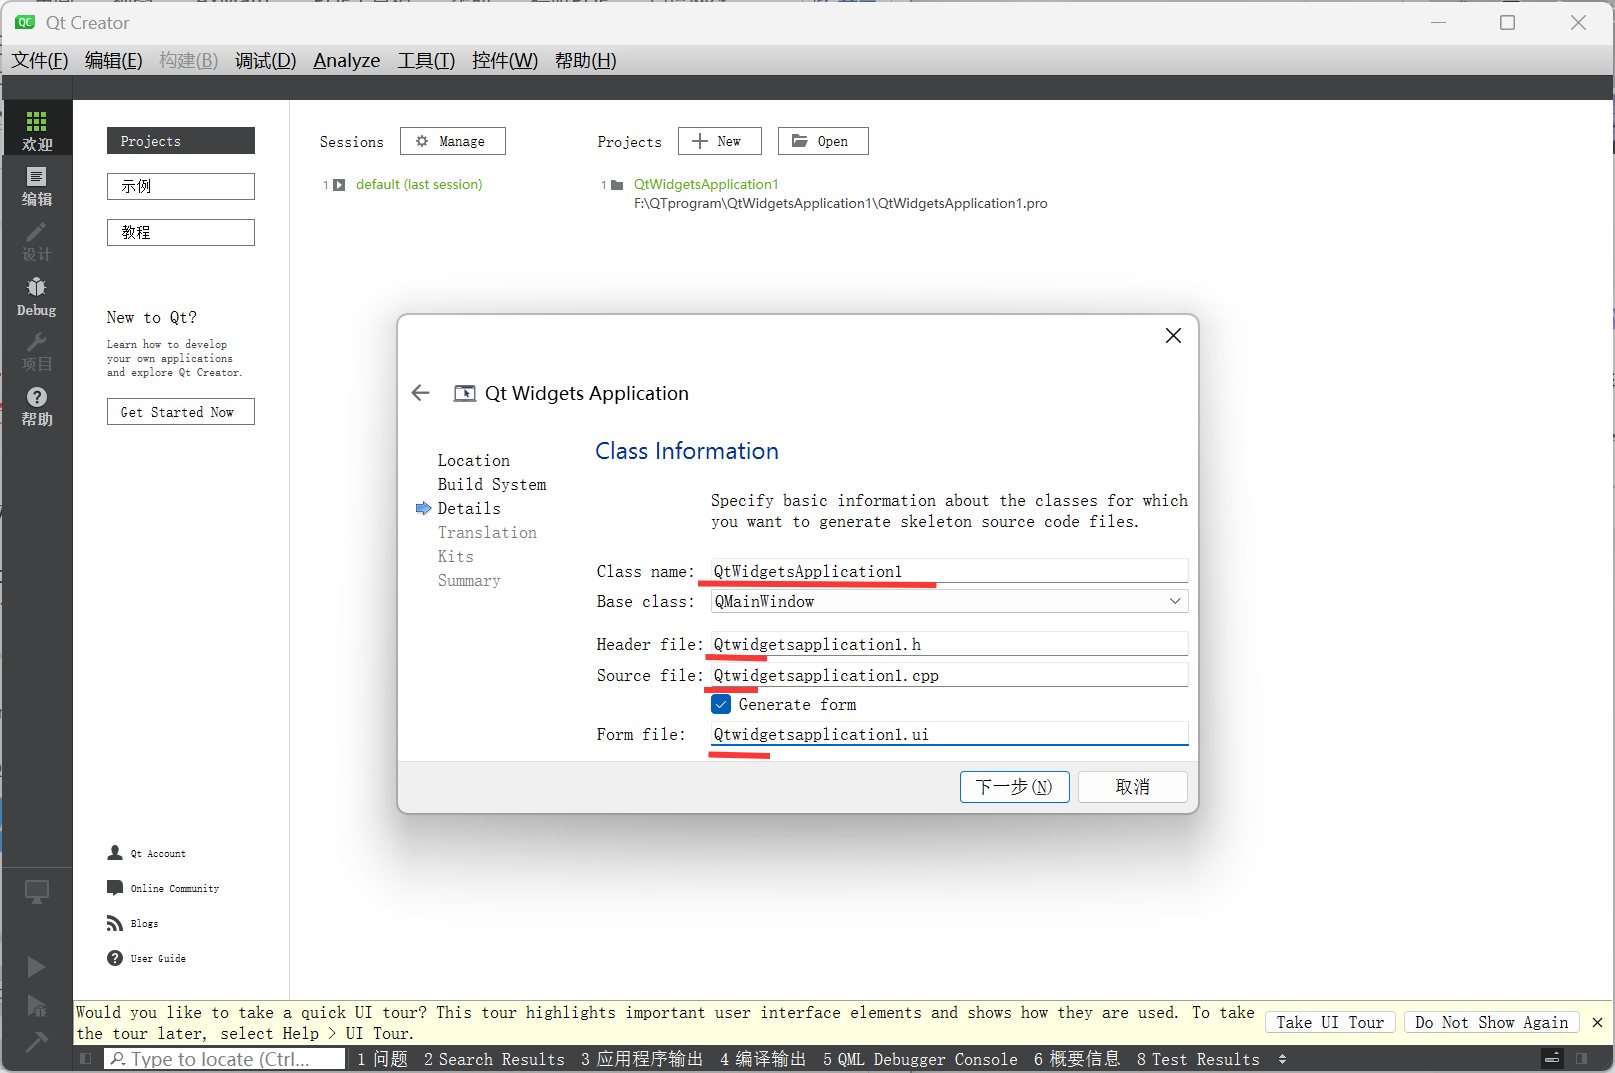Switch to Design (设计) mode
Viewport: 1615px width, 1073px height.
[37, 241]
